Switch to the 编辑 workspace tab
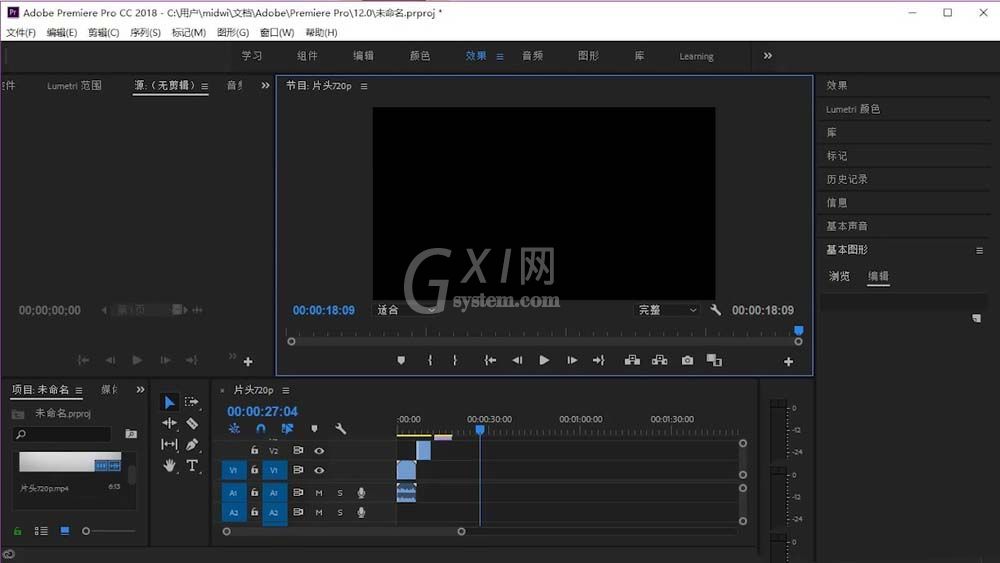The height and width of the screenshot is (563, 1000). point(364,56)
